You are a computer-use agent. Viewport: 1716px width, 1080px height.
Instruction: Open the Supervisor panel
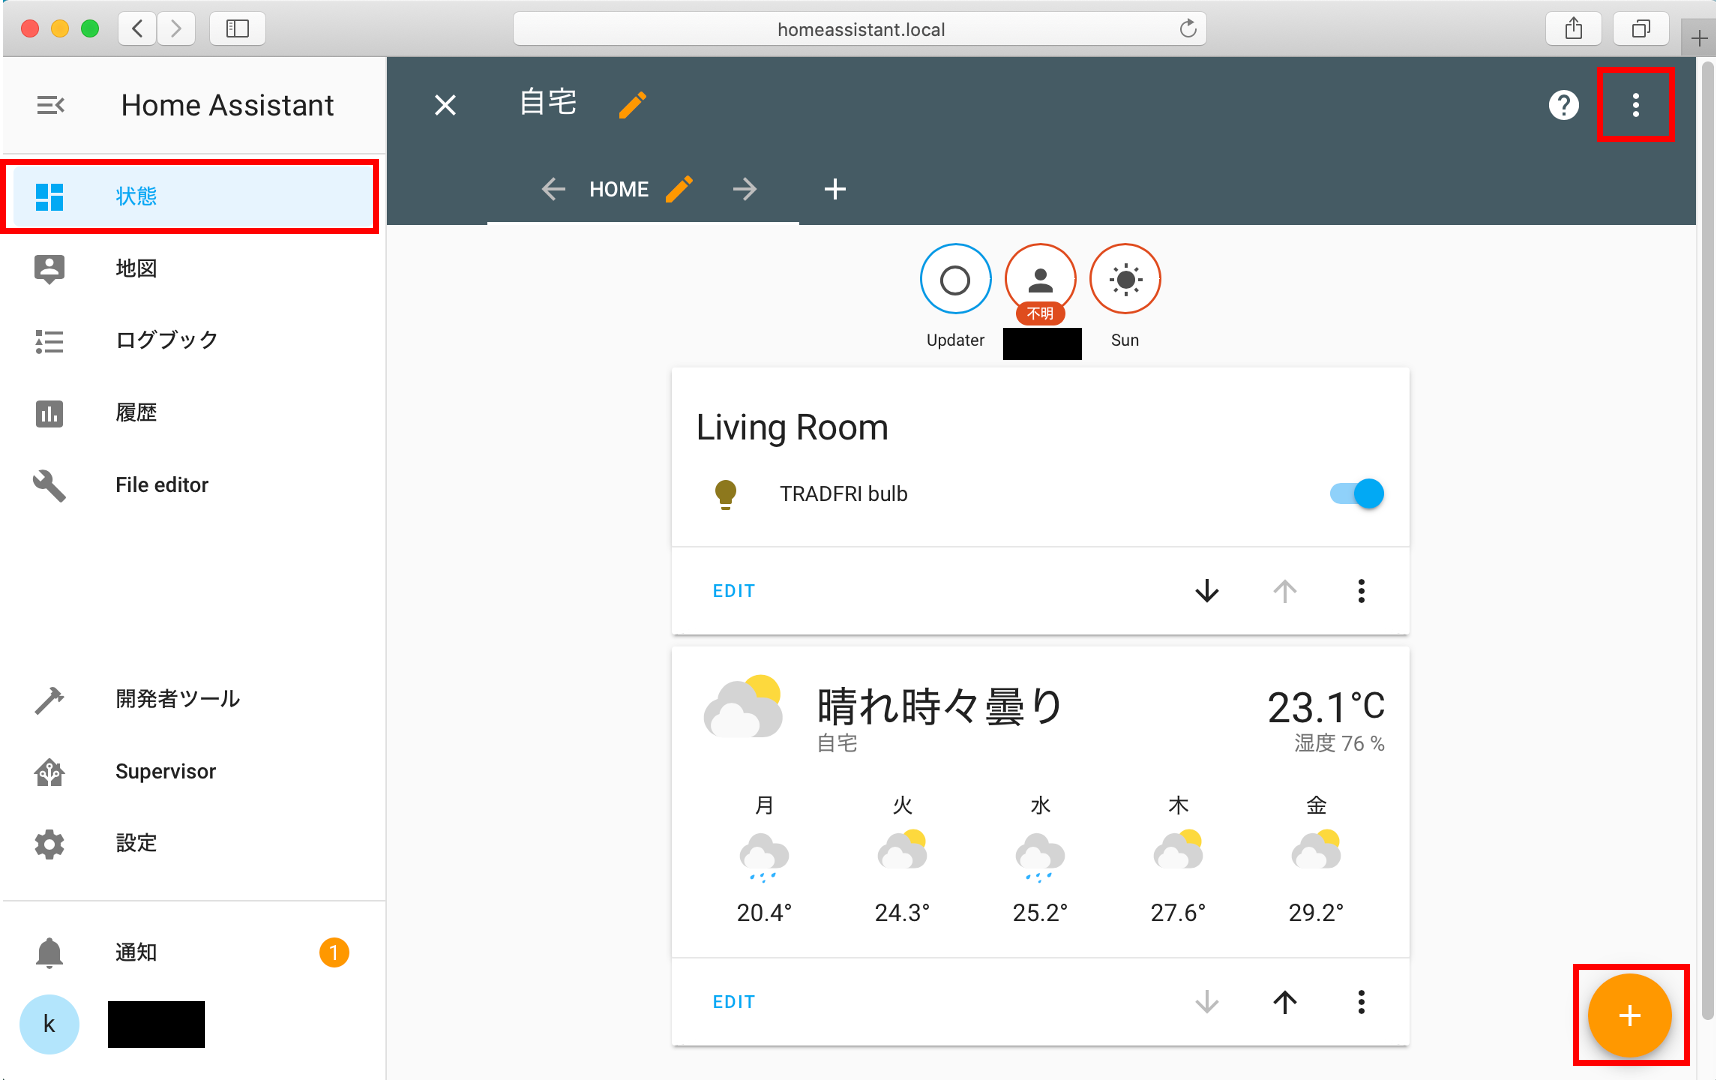tap(192, 771)
